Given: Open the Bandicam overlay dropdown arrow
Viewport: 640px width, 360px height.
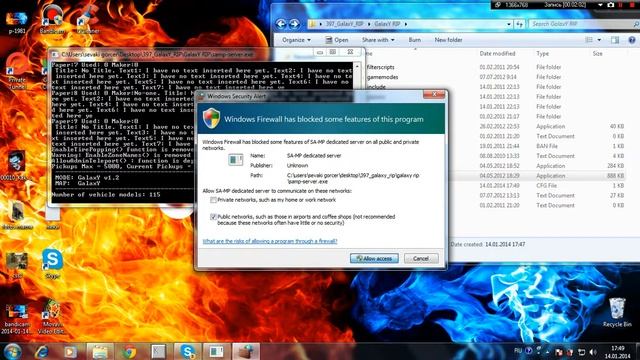Looking at the screenshot, I should 600,5.
